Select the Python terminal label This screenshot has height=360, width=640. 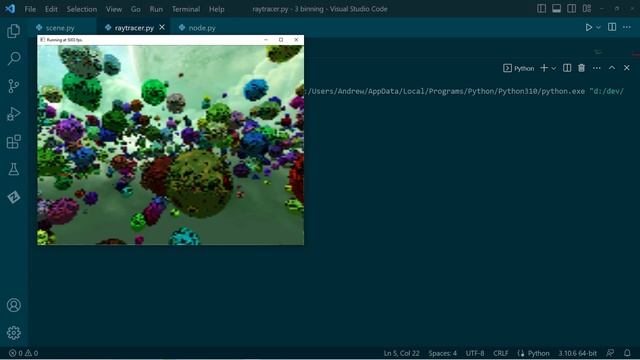coord(519,68)
